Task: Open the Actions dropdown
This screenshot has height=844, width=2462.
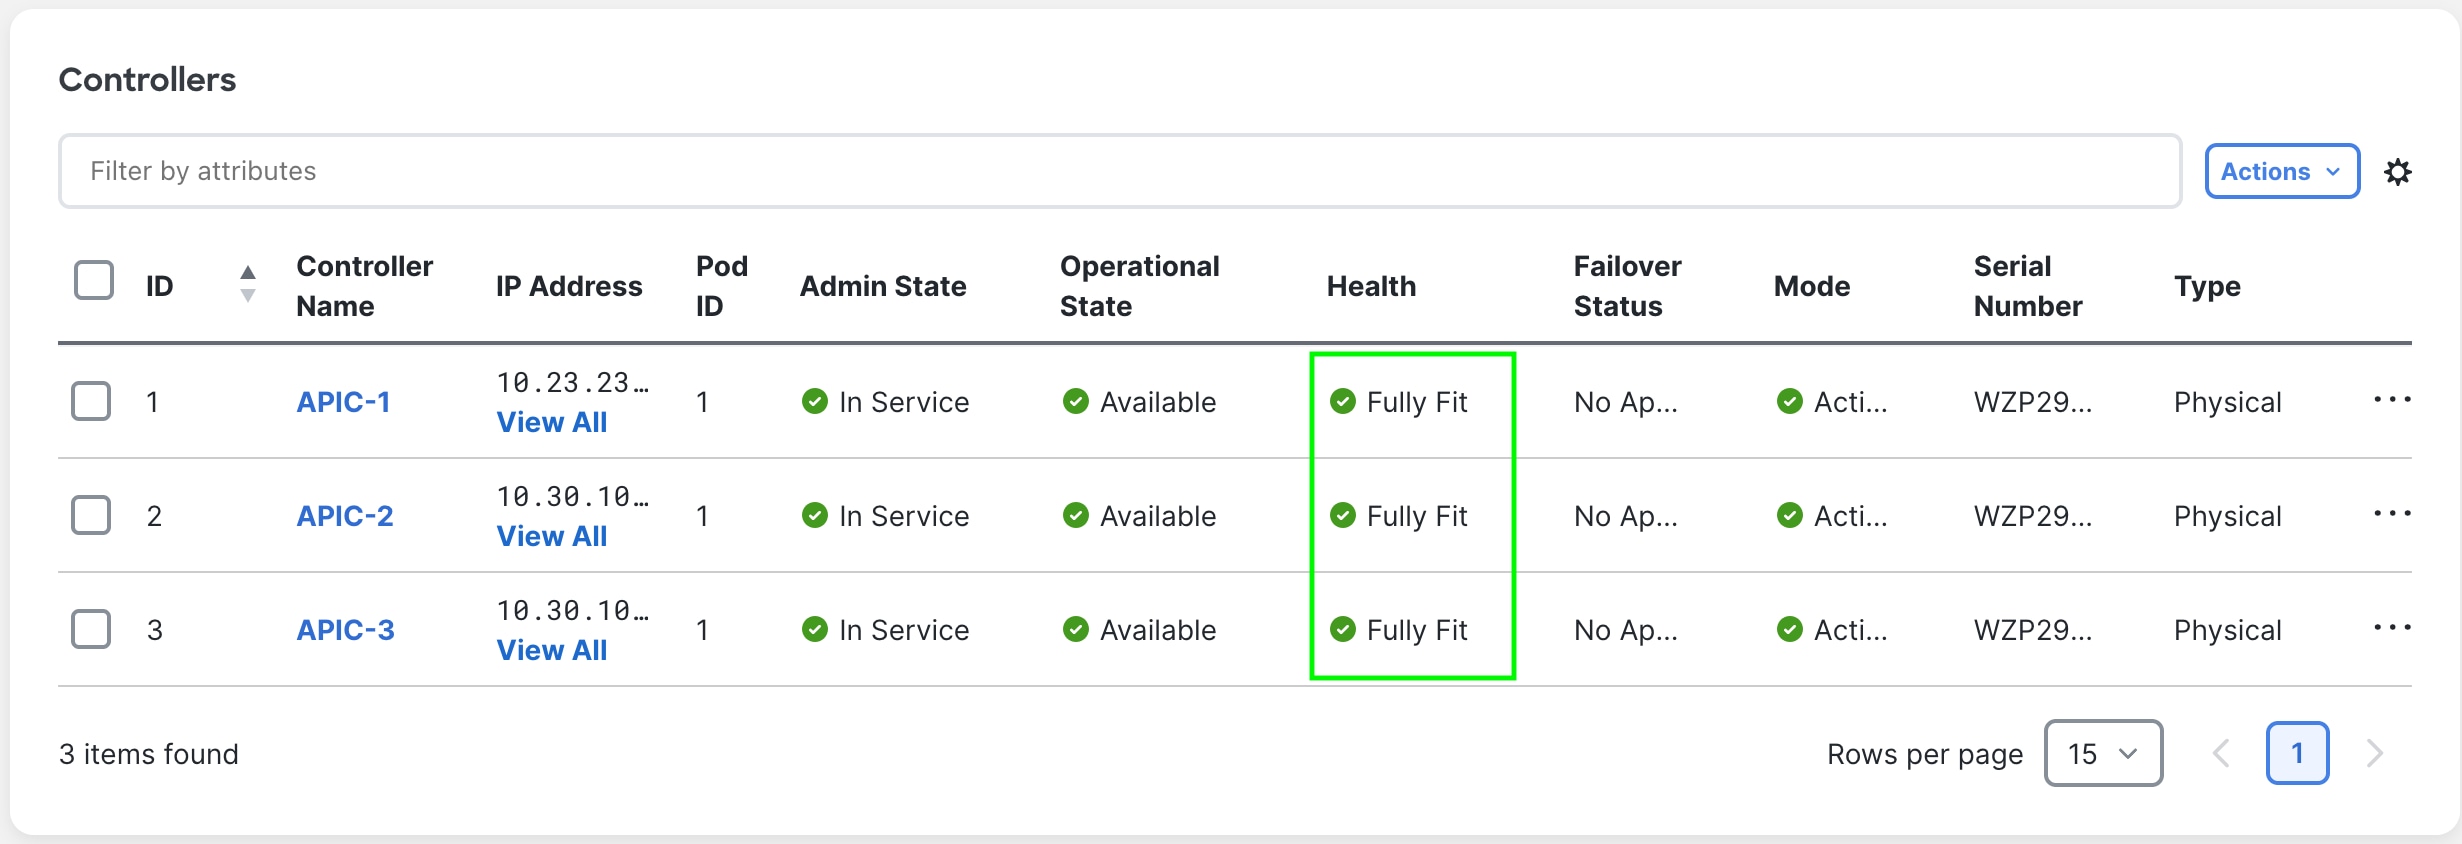Action: (x=2281, y=172)
